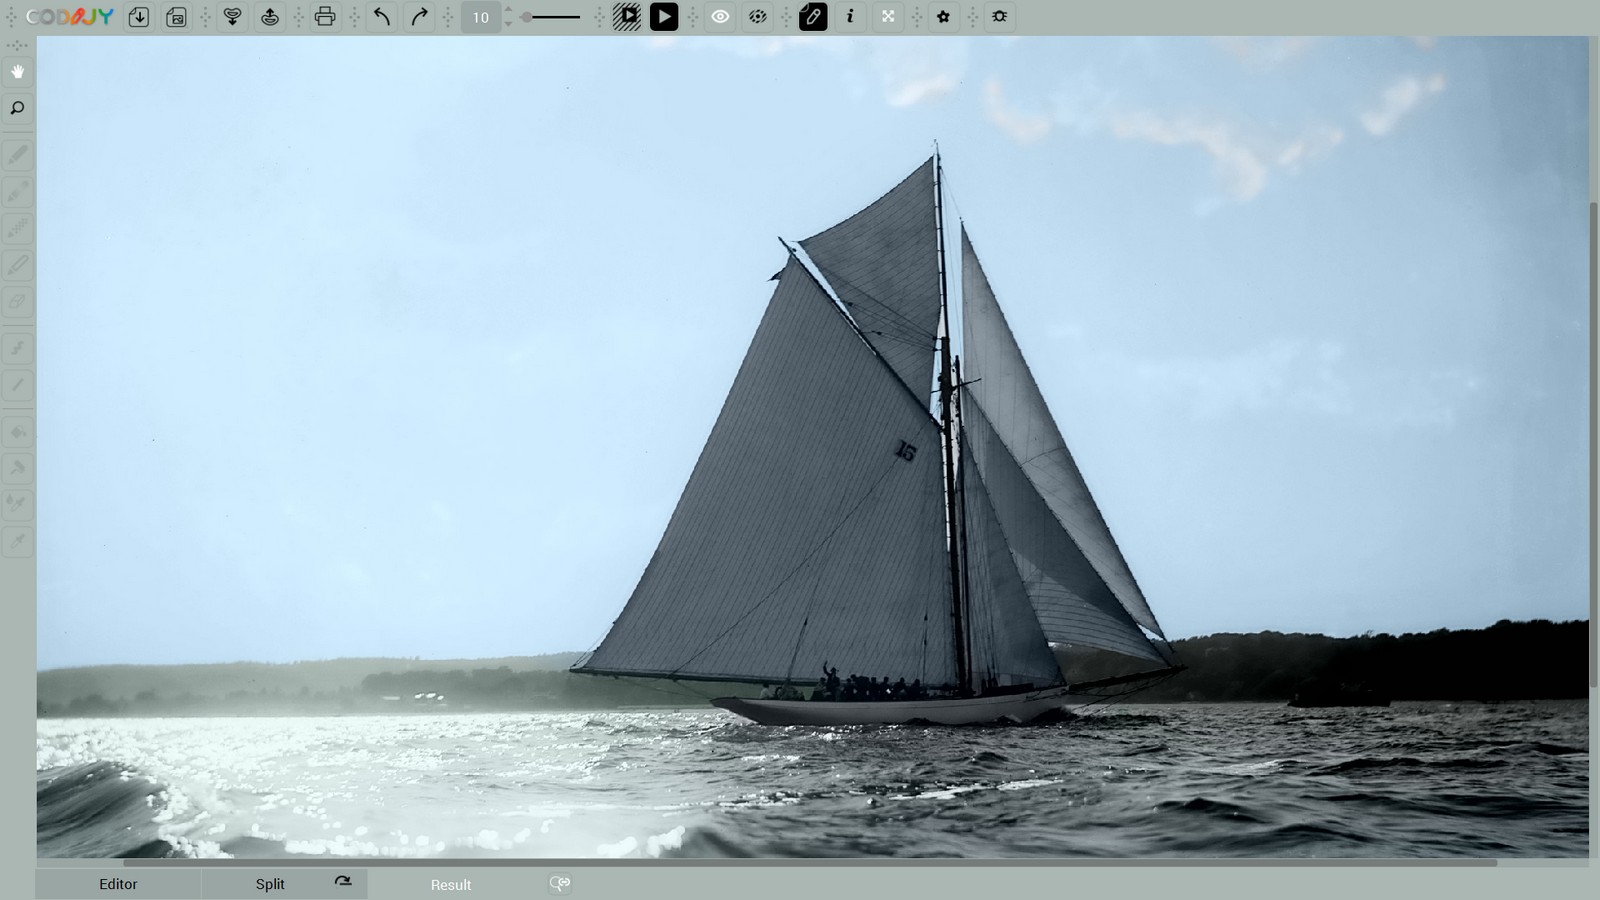This screenshot has height=900, width=1600.
Task: Select the eyedropper tool
Action: [x=17, y=541]
